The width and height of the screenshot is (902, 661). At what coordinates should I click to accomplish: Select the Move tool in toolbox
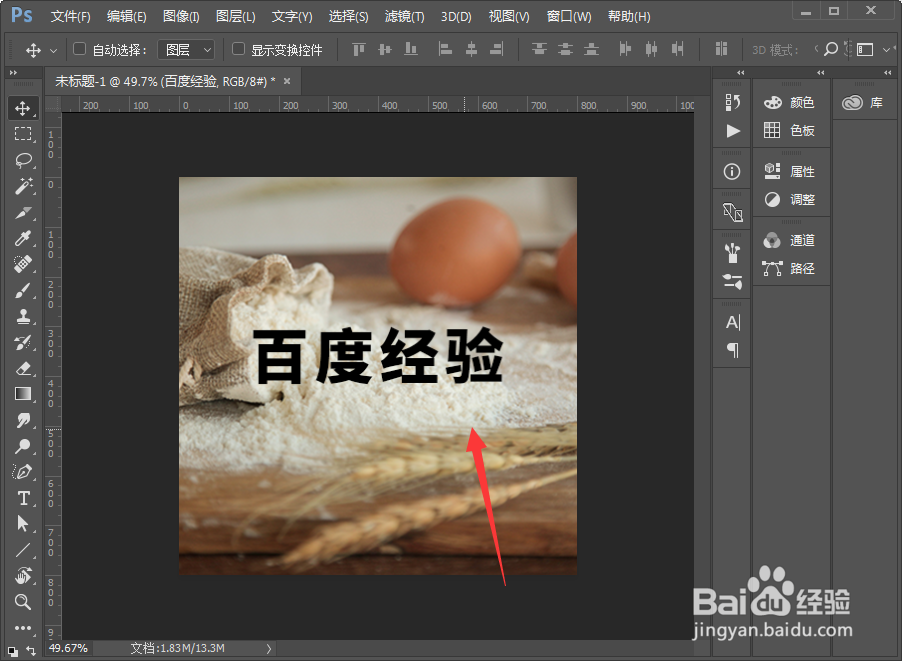click(23, 108)
